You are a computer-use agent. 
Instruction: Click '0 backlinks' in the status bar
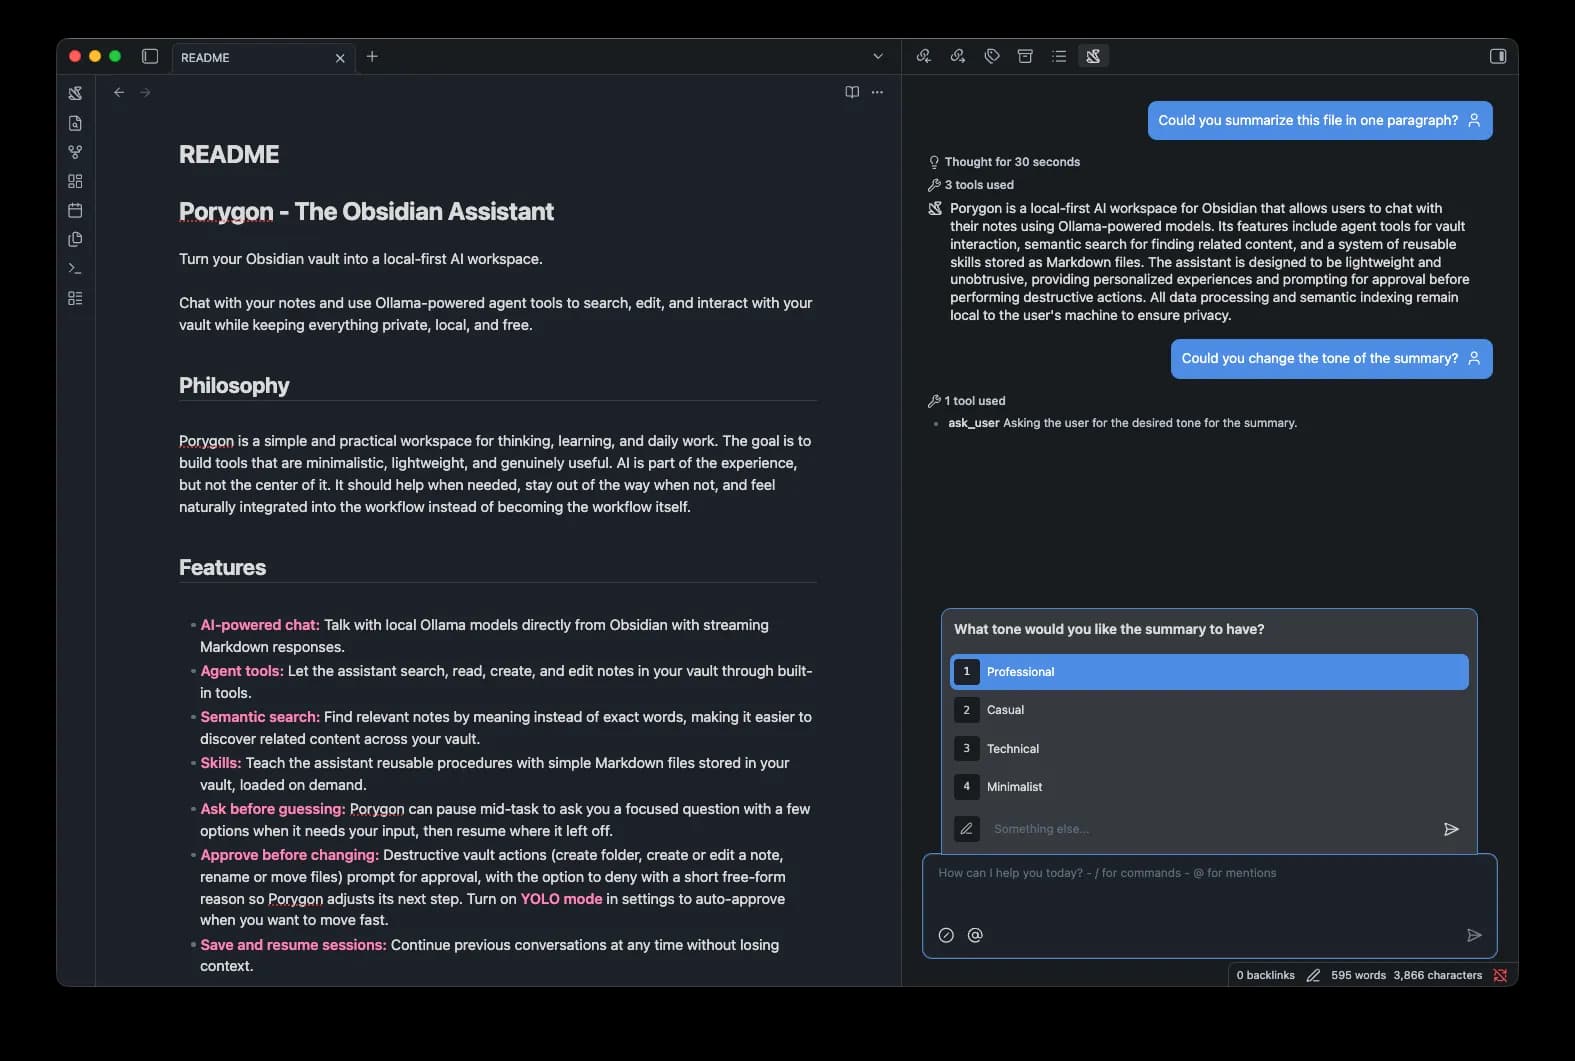1265,975
